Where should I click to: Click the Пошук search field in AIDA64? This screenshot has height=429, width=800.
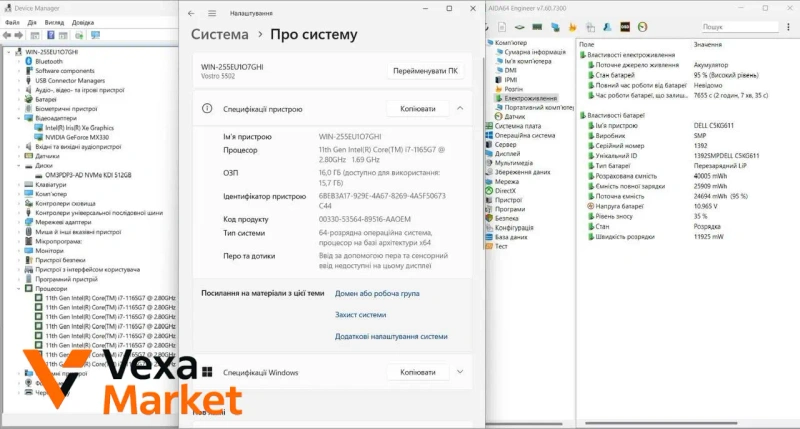(x=740, y=27)
